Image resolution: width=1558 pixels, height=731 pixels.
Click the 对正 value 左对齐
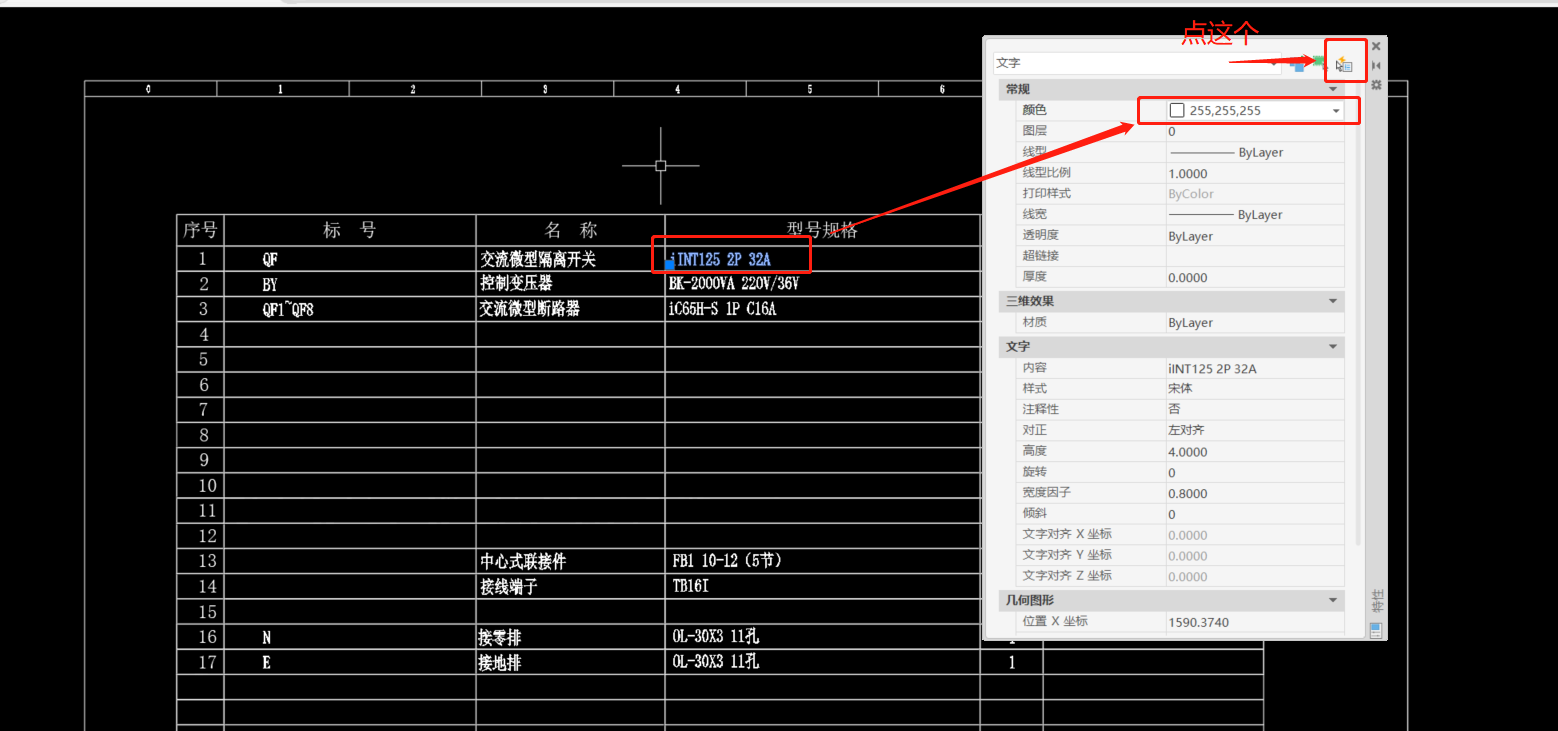pyautogui.click(x=1255, y=430)
